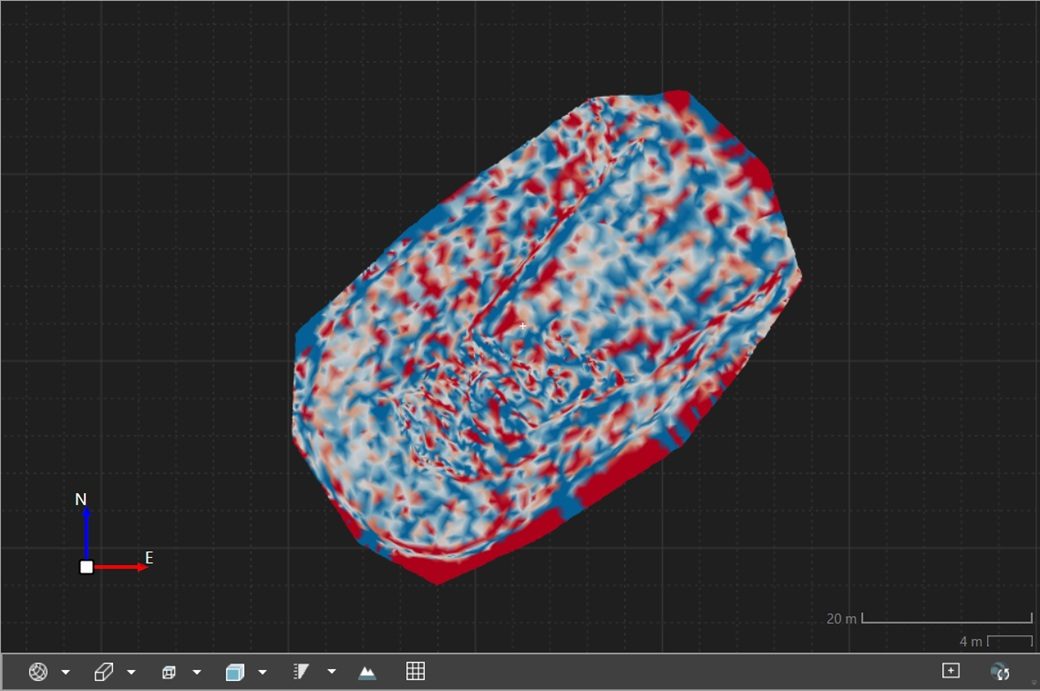Click the vertical scale ruler icon
Image resolution: width=1040 pixels, height=691 pixels.
[301, 672]
